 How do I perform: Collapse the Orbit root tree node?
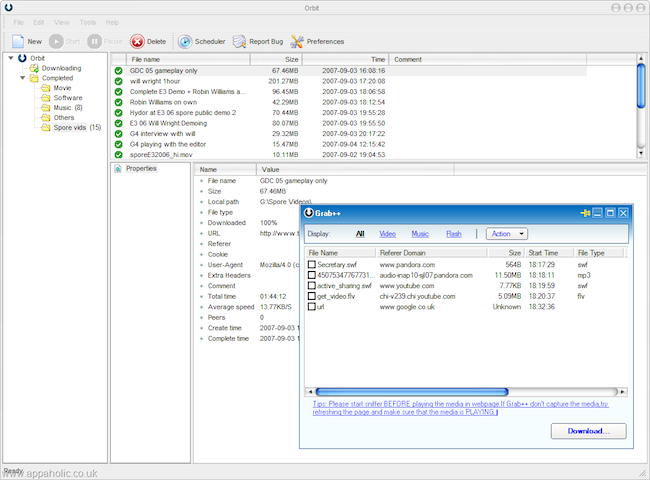(11, 58)
